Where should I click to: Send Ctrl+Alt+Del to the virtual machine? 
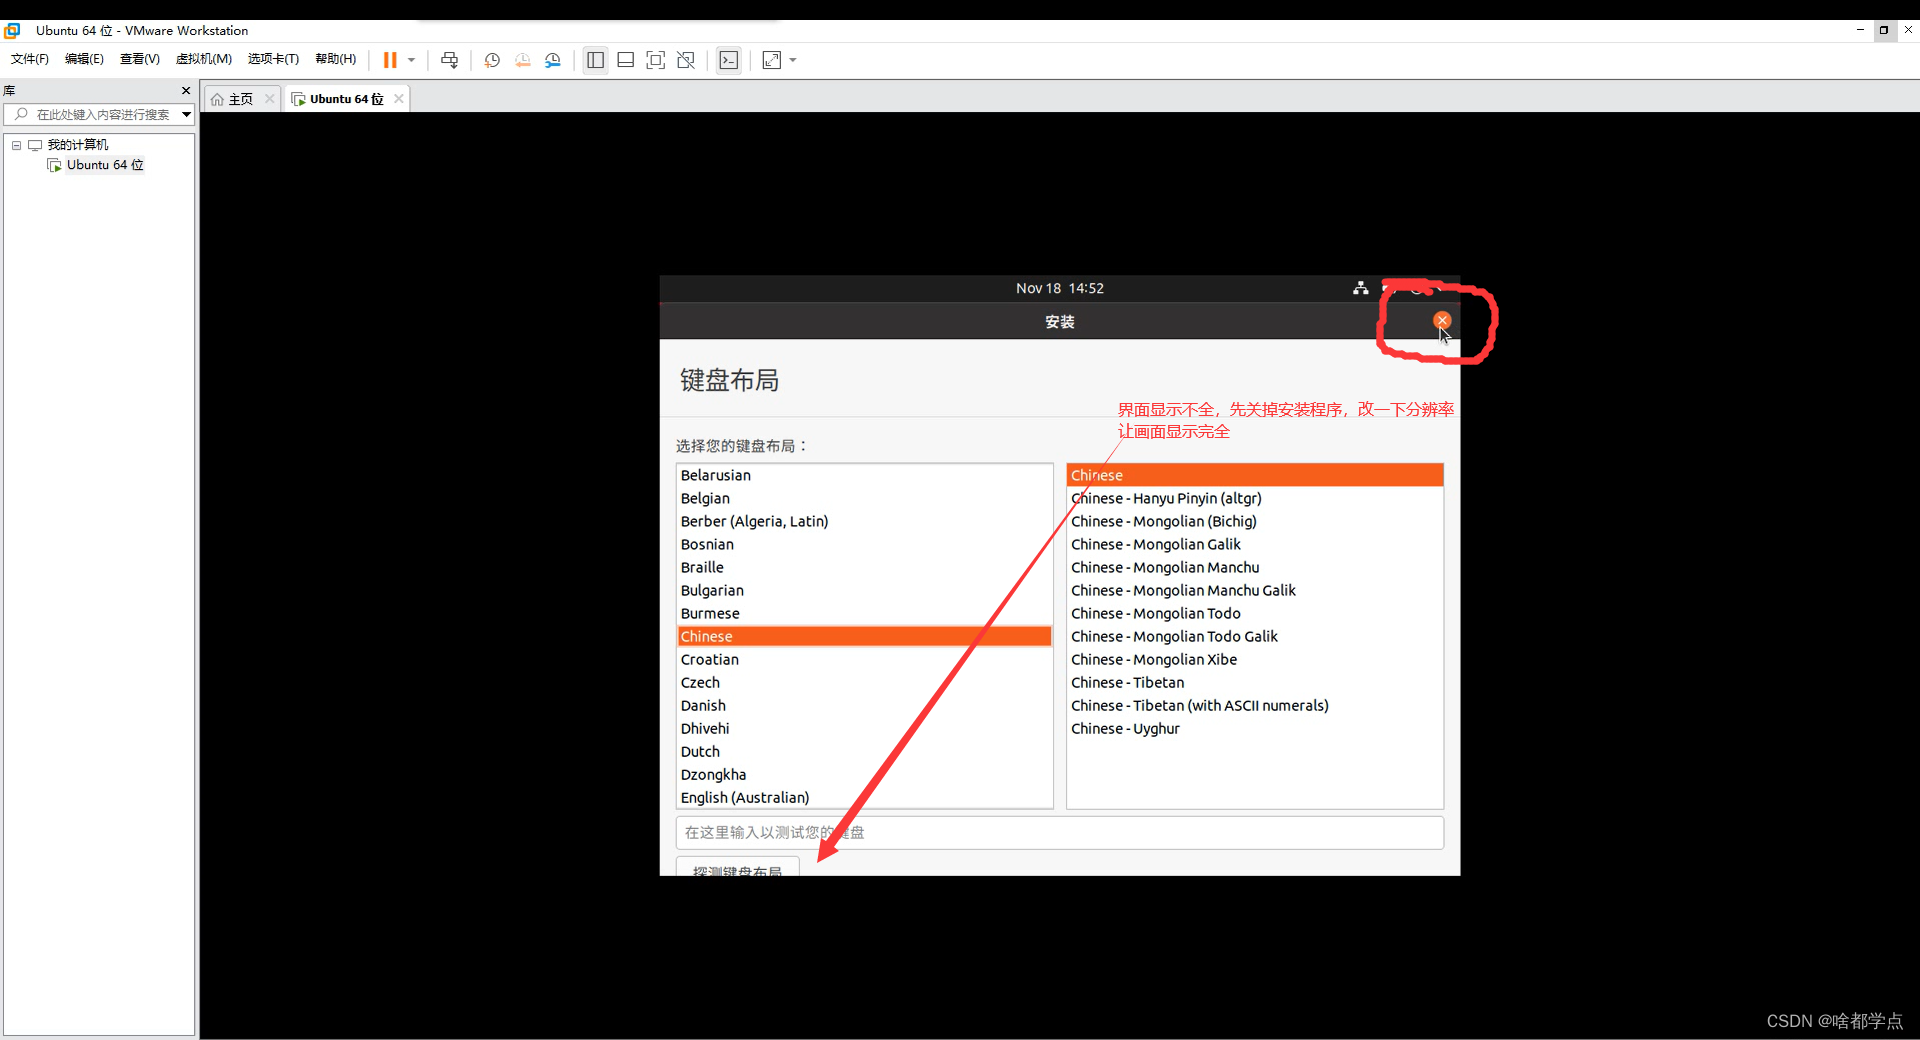(x=450, y=60)
